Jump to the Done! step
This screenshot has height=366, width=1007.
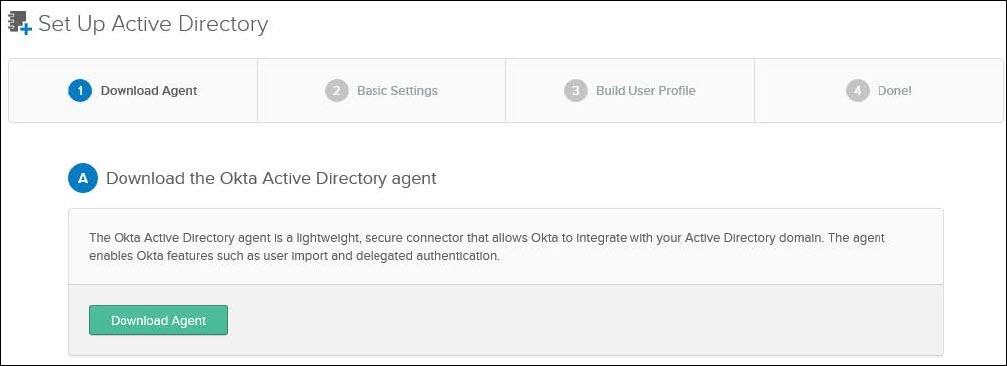(879, 91)
